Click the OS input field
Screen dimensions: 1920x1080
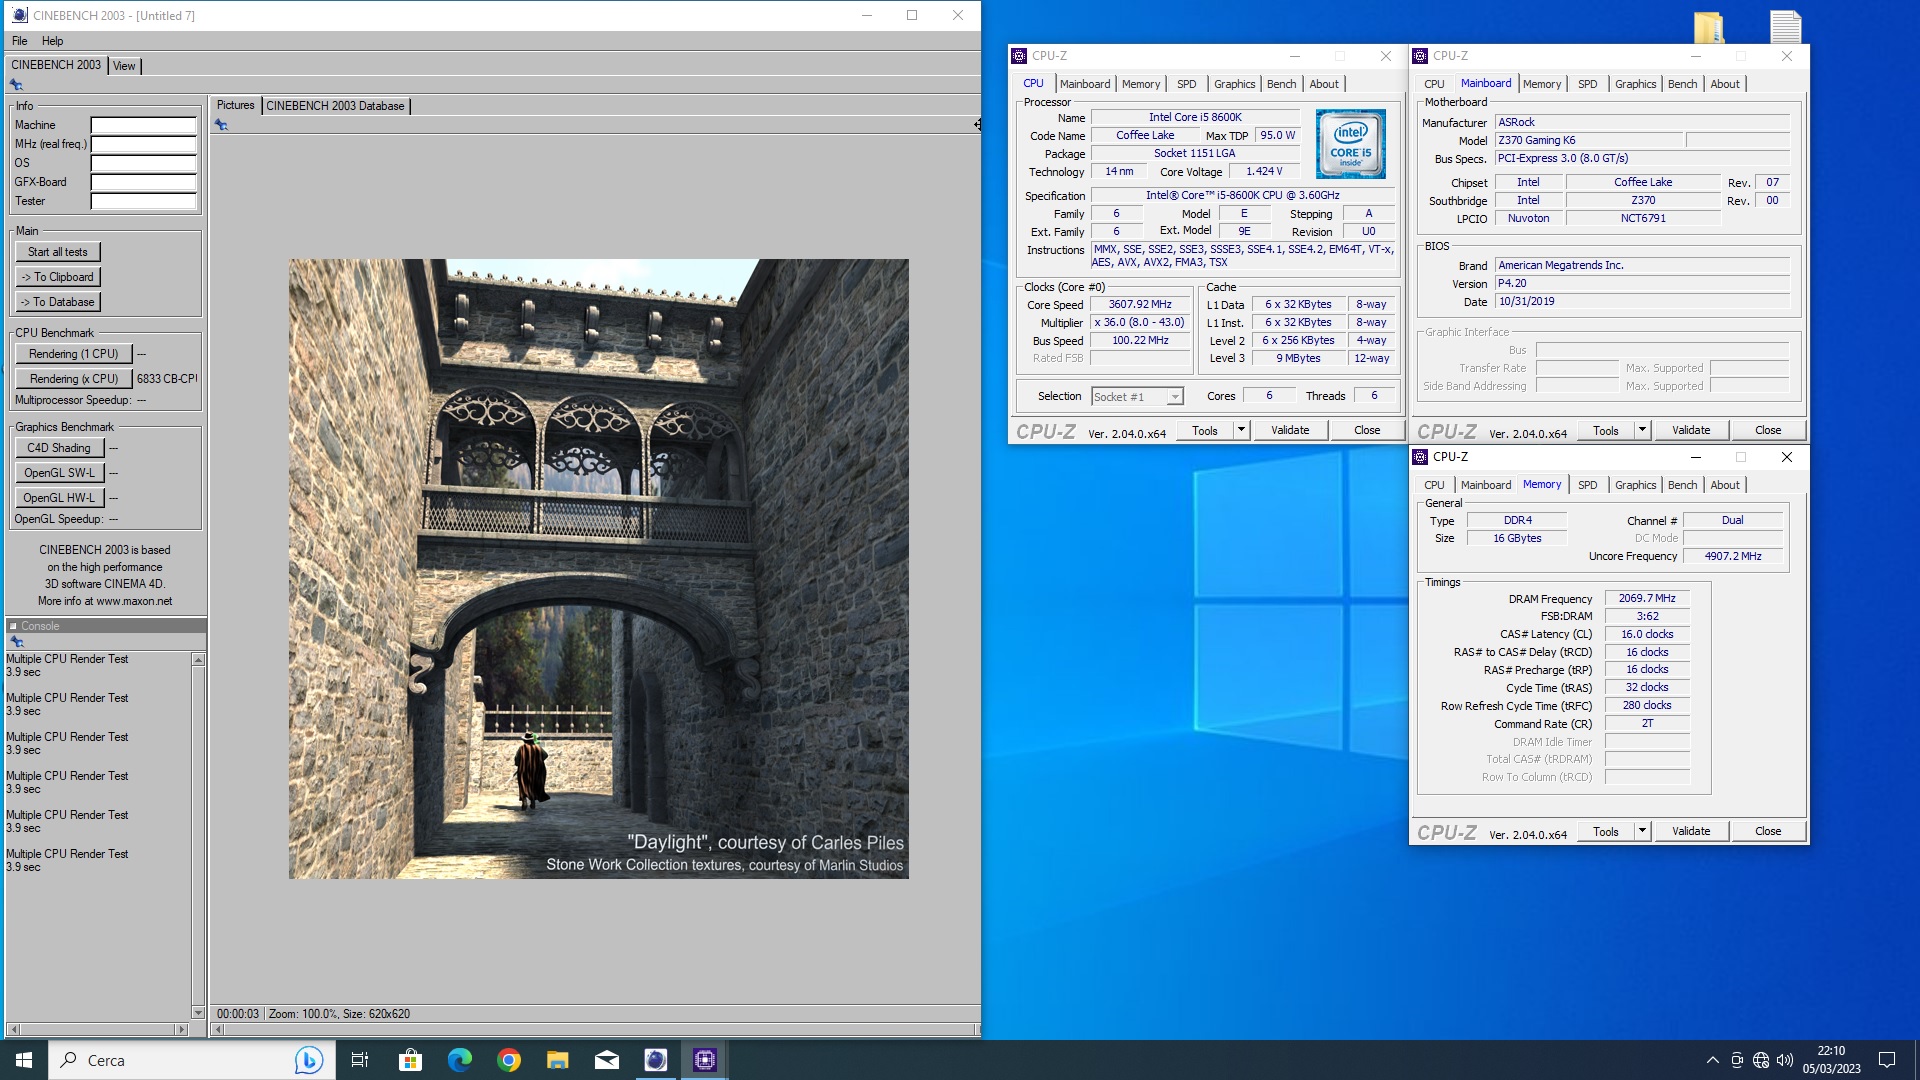[144, 163]
